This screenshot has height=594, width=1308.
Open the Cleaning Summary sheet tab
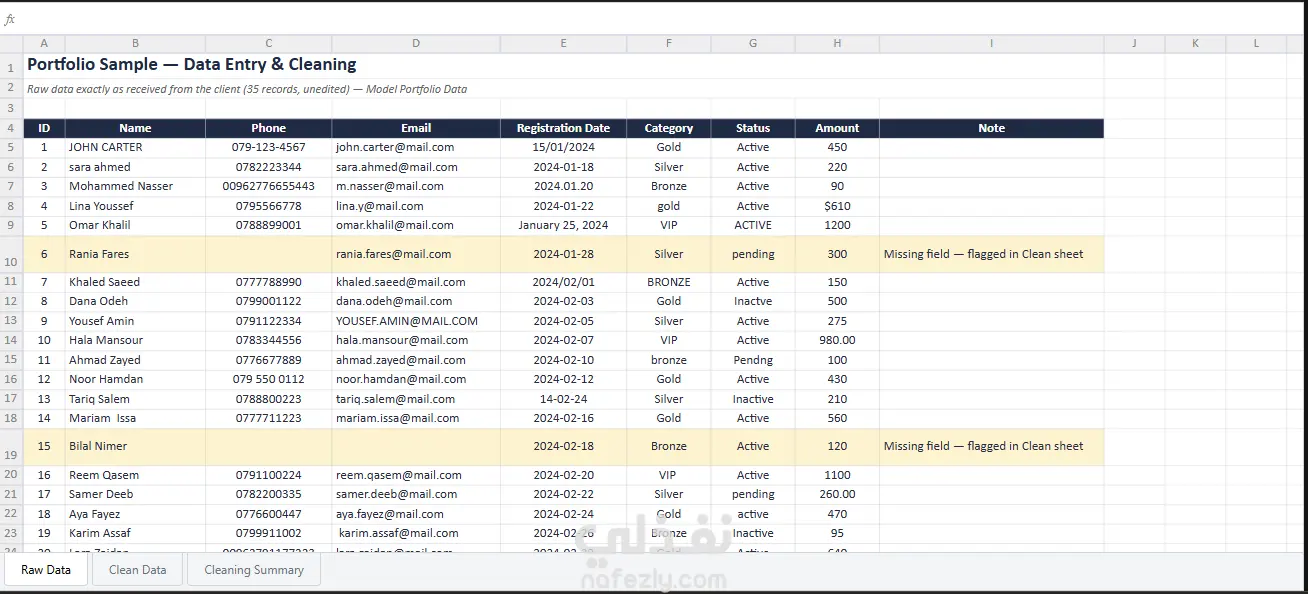point(254,569)
